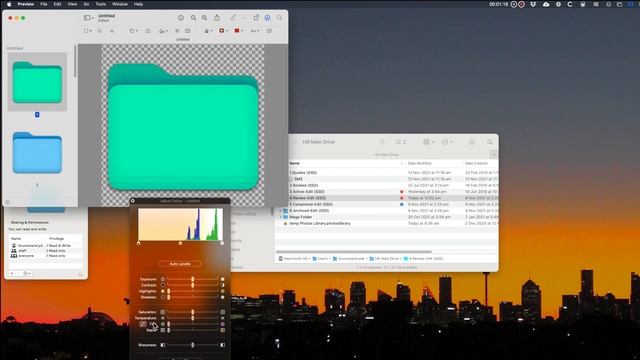Open the Preview menu
The height and width of the screenshot is (360, 640).
pyautogui.click(x=26, y=4)
